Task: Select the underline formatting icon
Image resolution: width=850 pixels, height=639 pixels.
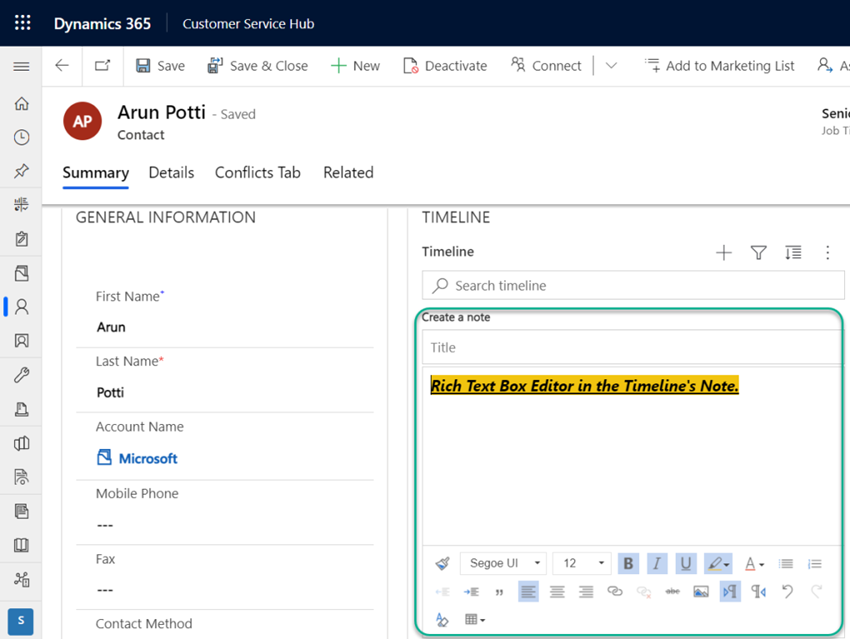Action: click(687, 563)
